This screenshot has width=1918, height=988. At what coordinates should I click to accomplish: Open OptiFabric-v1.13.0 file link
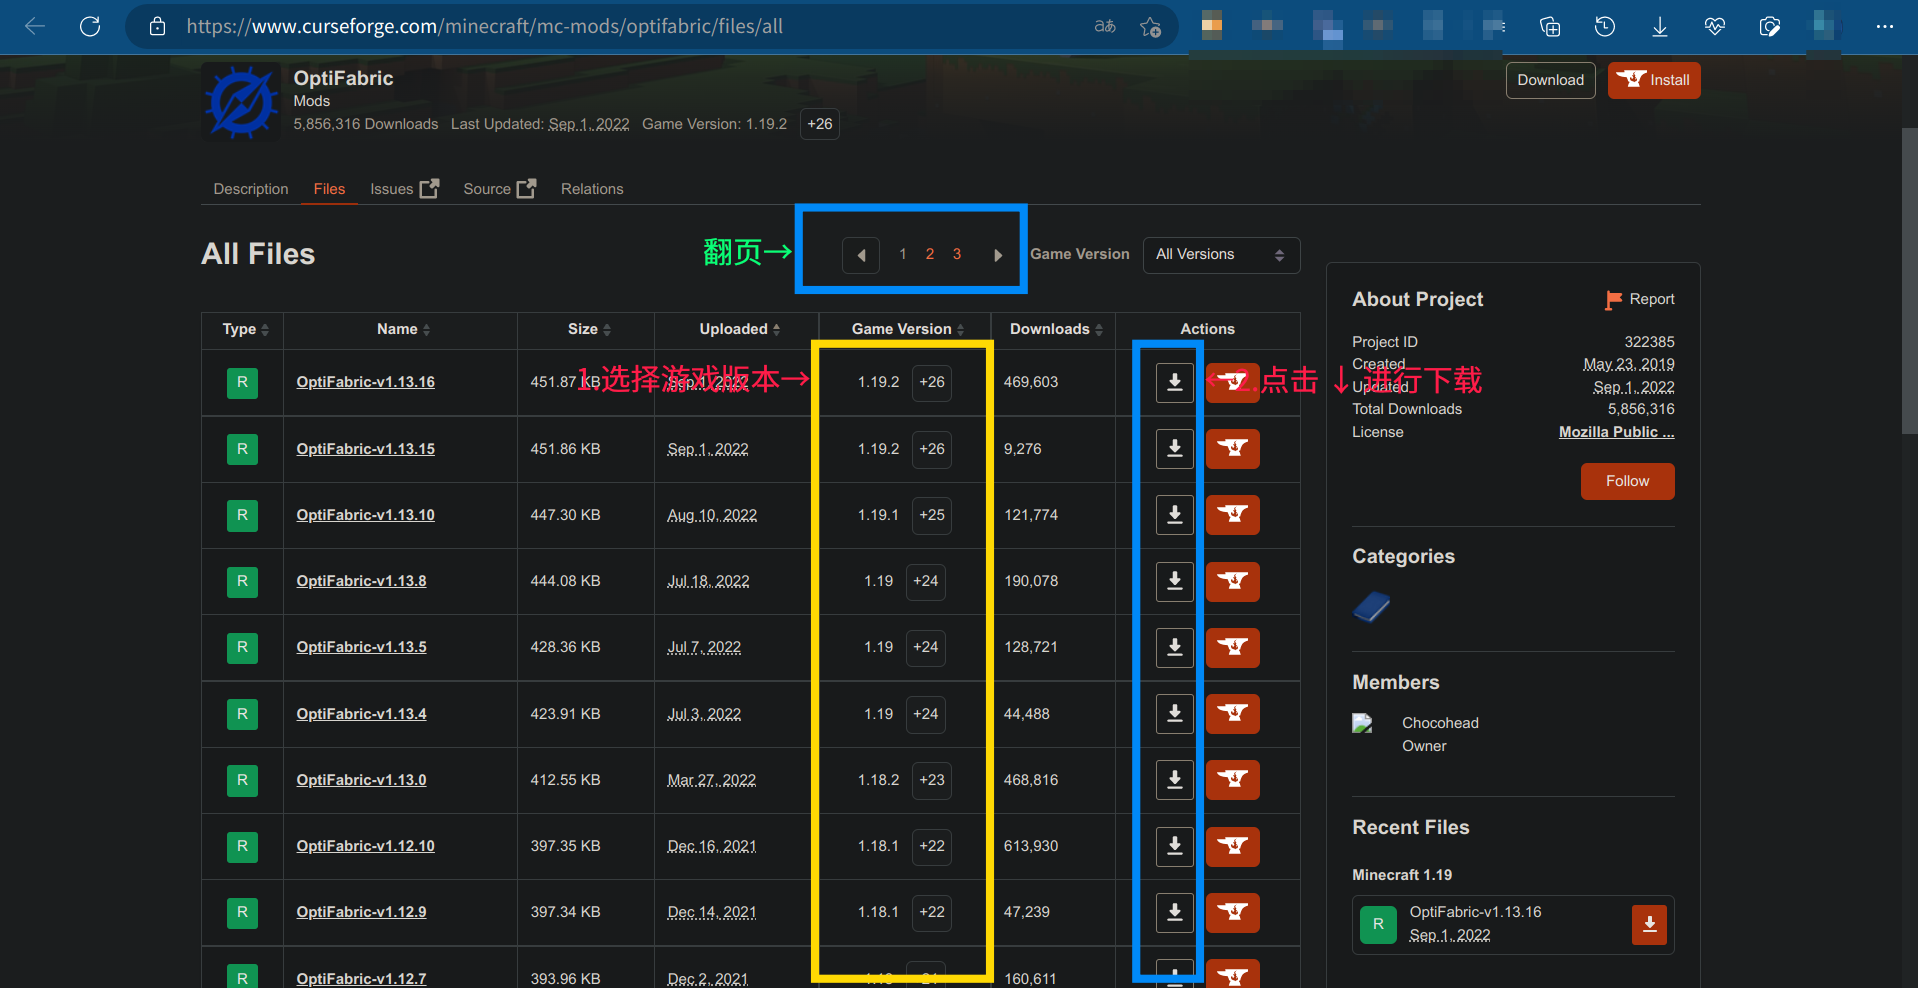click(361, 780)
